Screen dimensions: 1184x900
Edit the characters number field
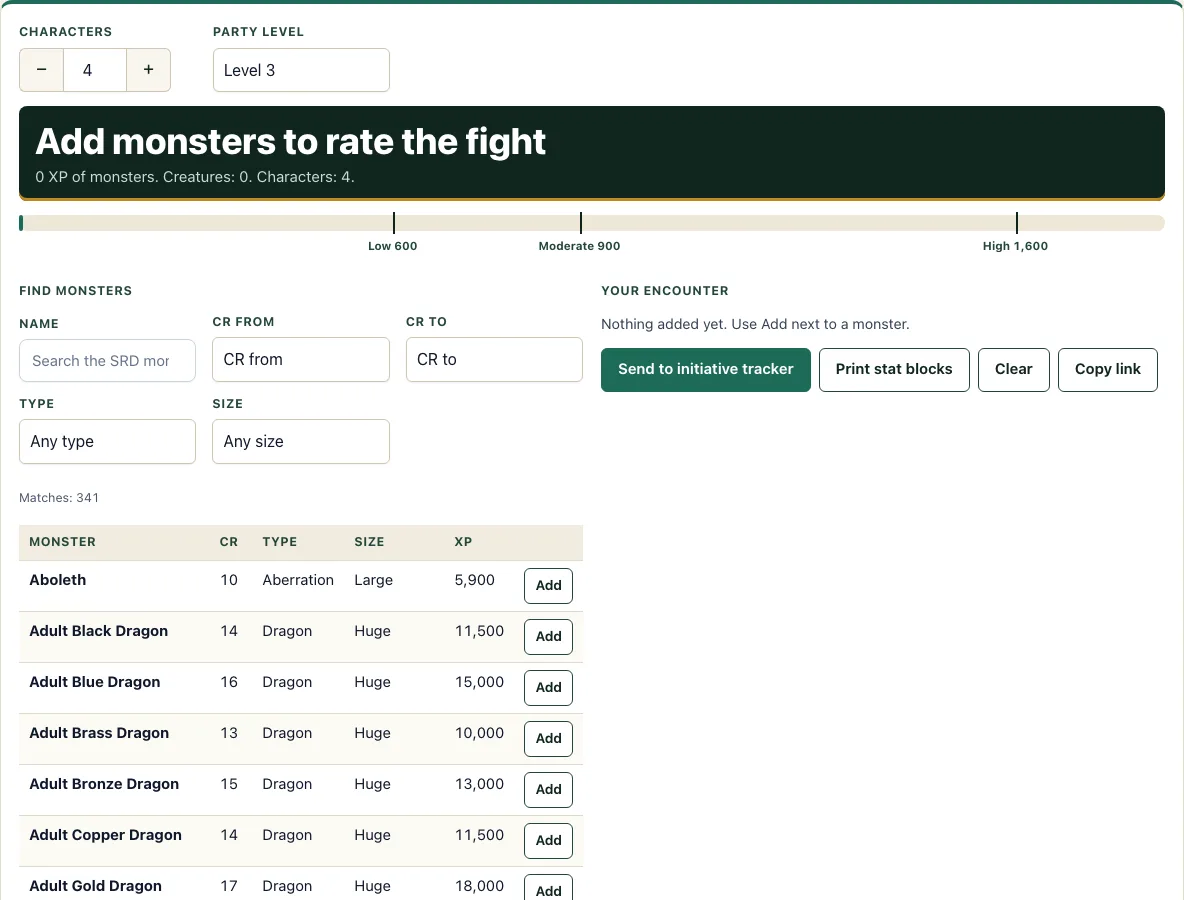(95, 70)
